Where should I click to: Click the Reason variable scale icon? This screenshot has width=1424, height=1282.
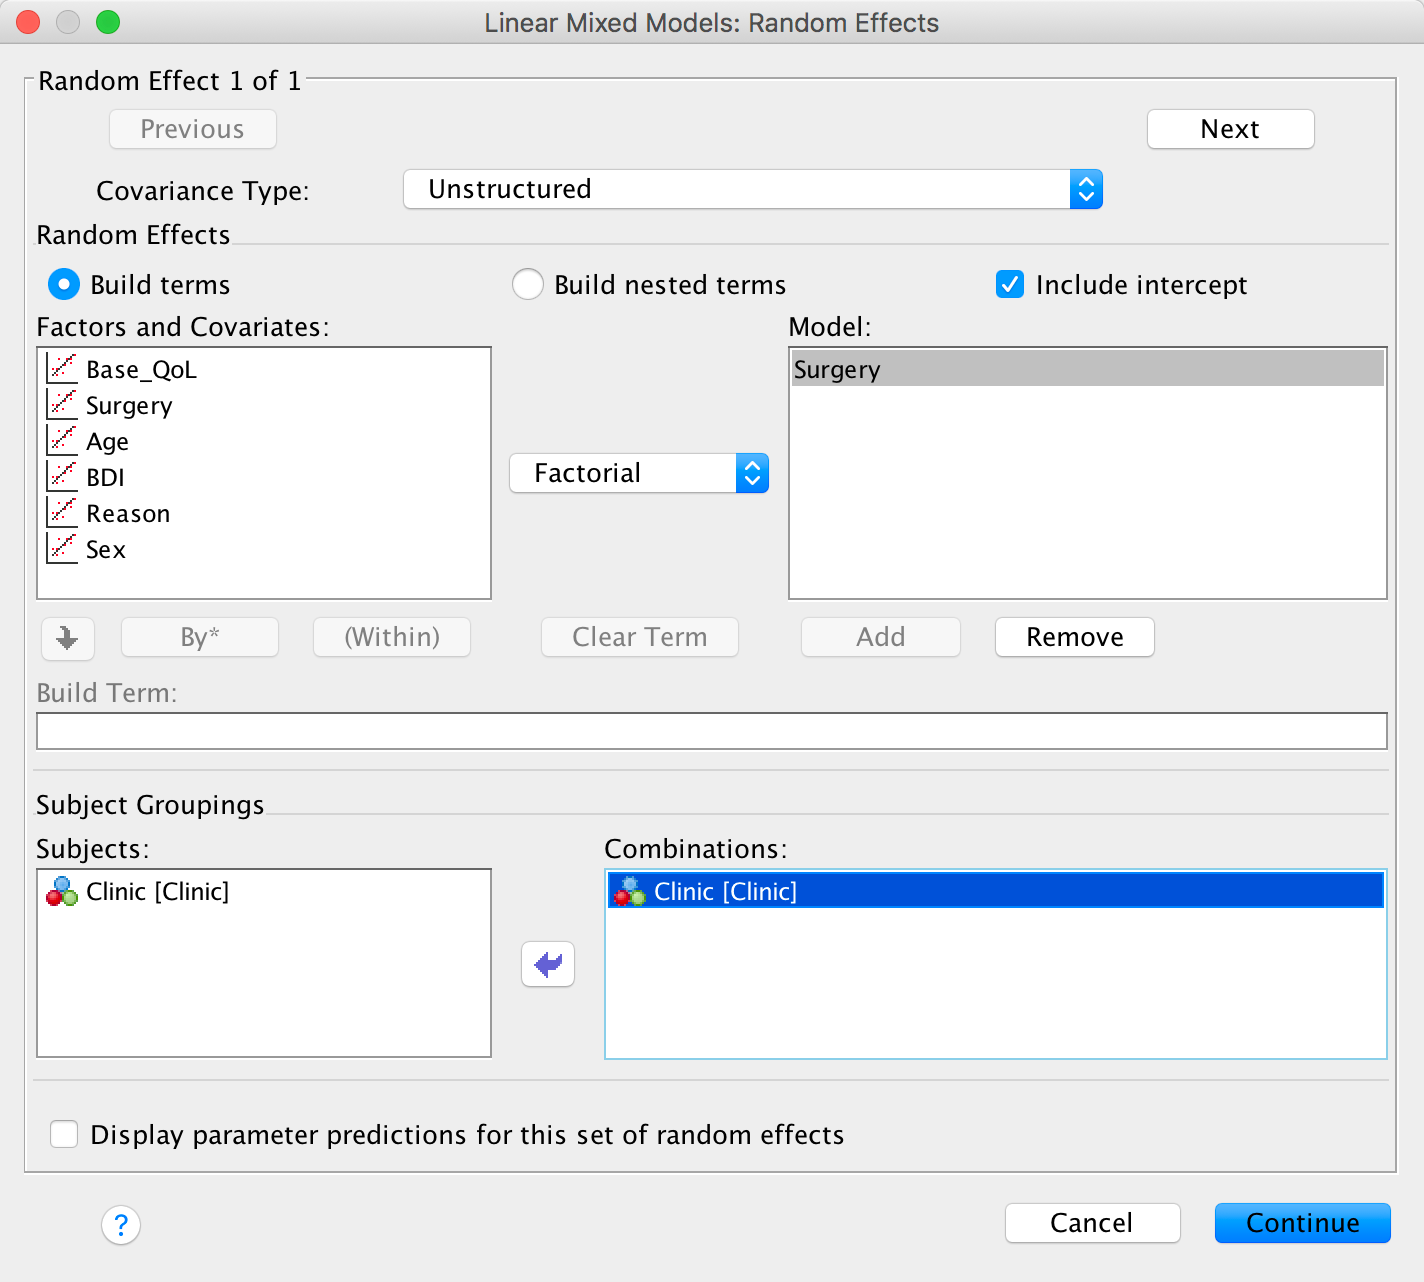[62, 513]
